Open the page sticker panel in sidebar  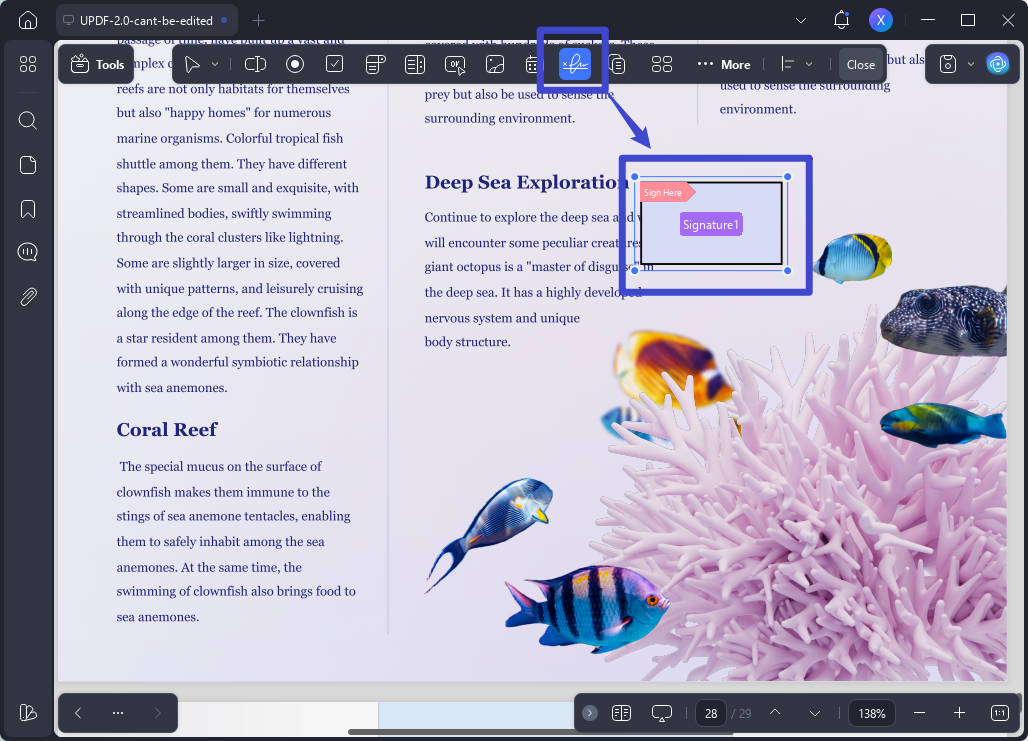click(28, 165)
